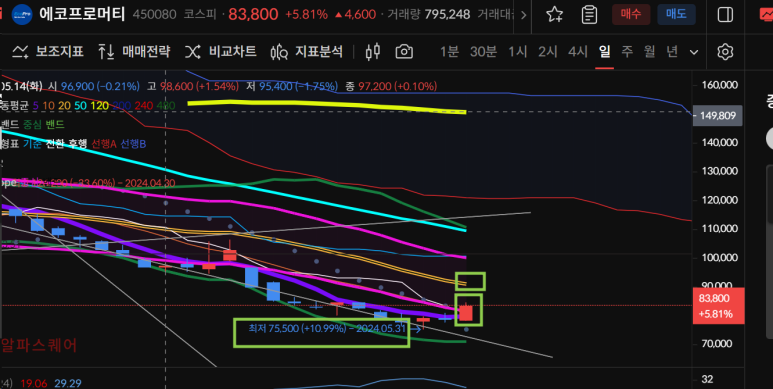773x389 pixels.
Task: Click the 100,000 price axis label
Action: click(x=720, y=257)
